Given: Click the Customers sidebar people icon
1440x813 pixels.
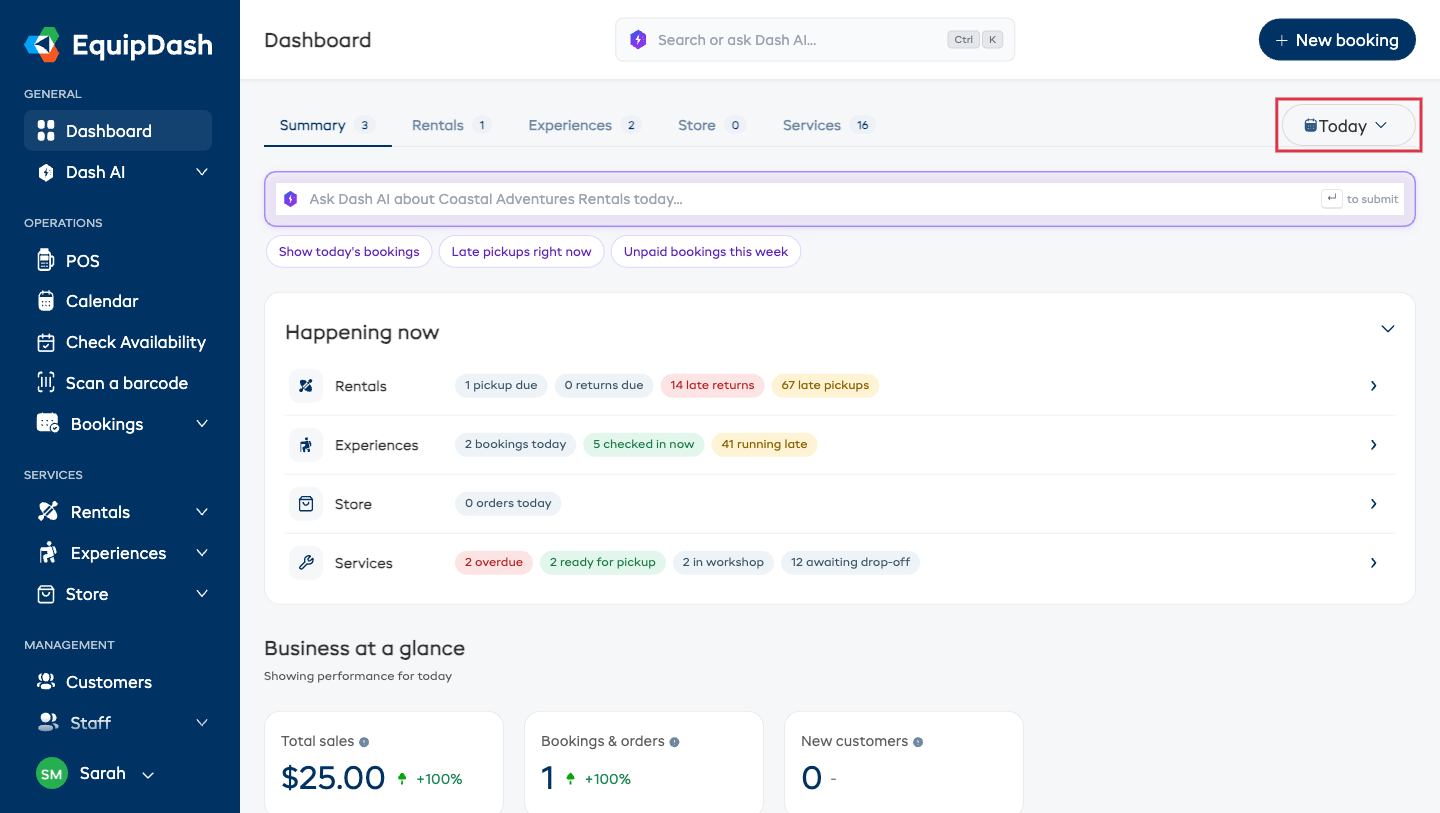Looking at the screenshot, I should tap(45, 682).
